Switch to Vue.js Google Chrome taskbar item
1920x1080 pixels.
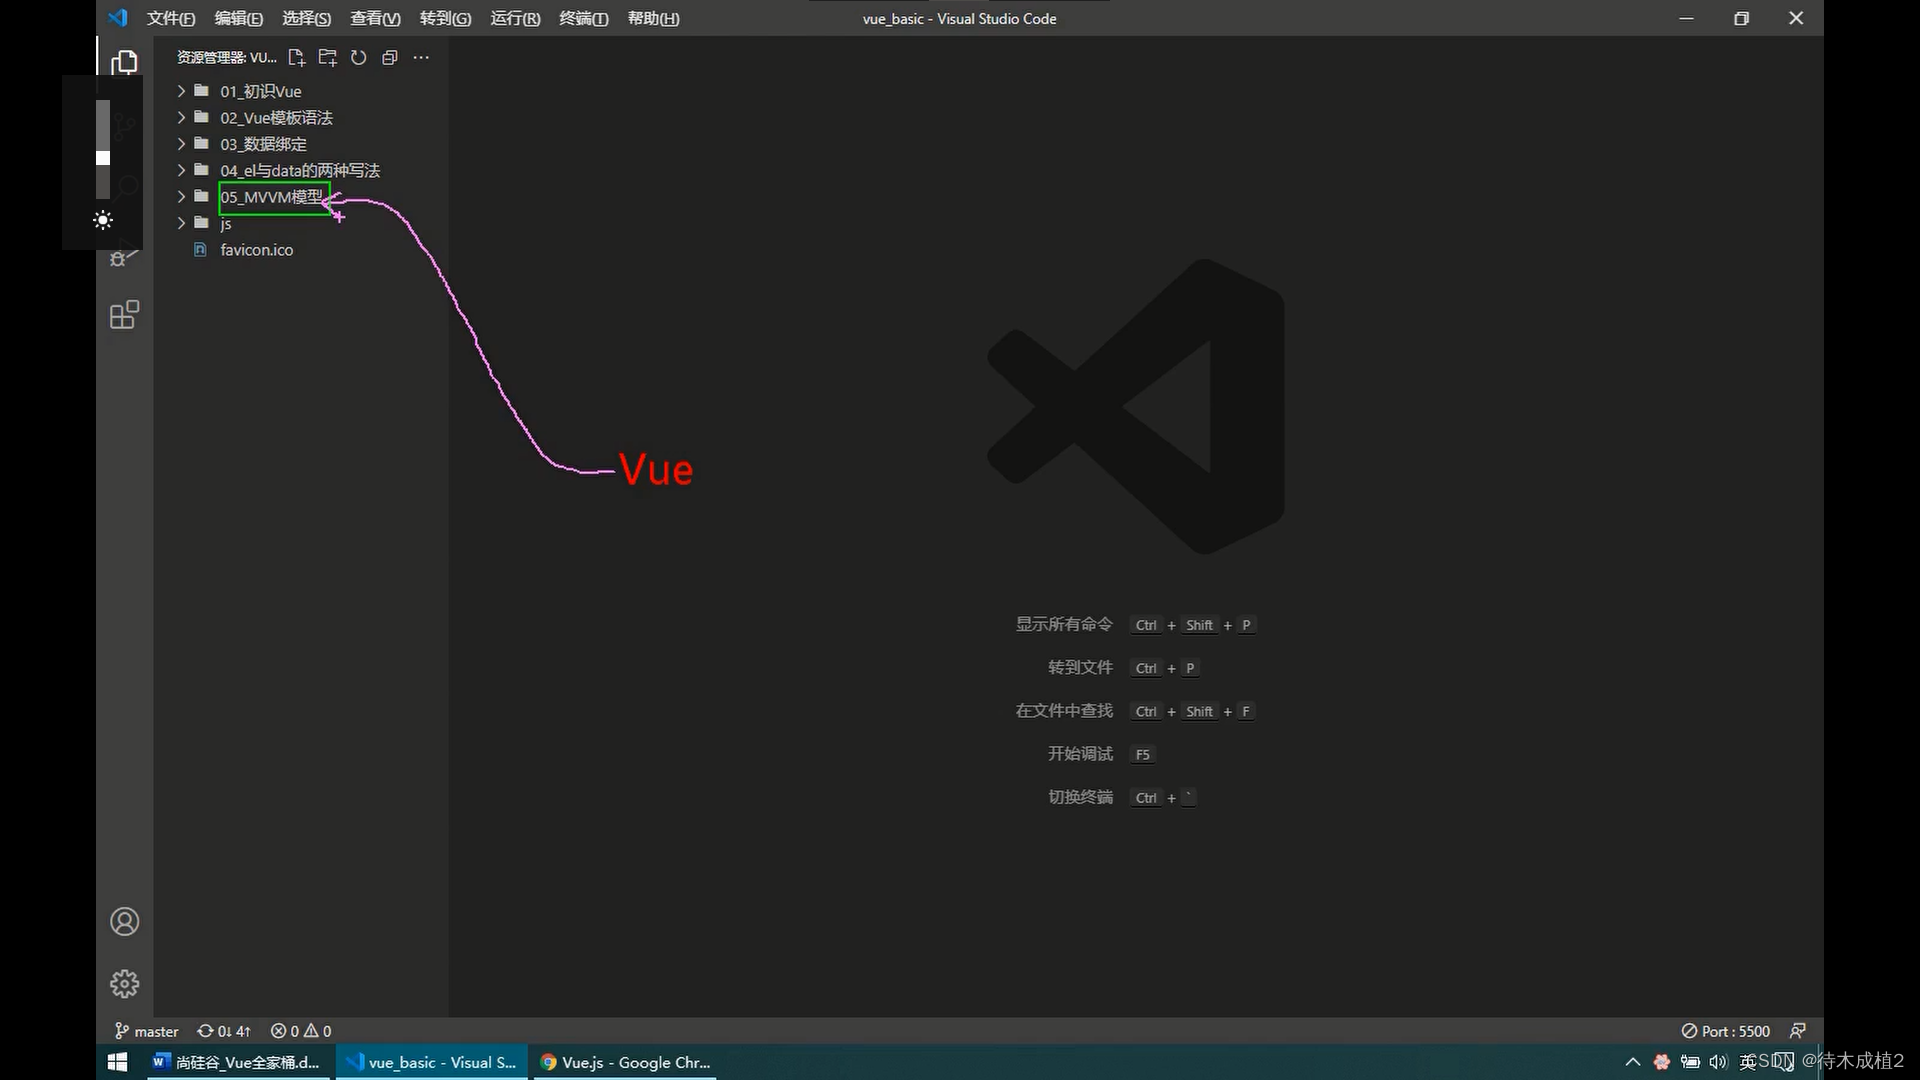626,1062
